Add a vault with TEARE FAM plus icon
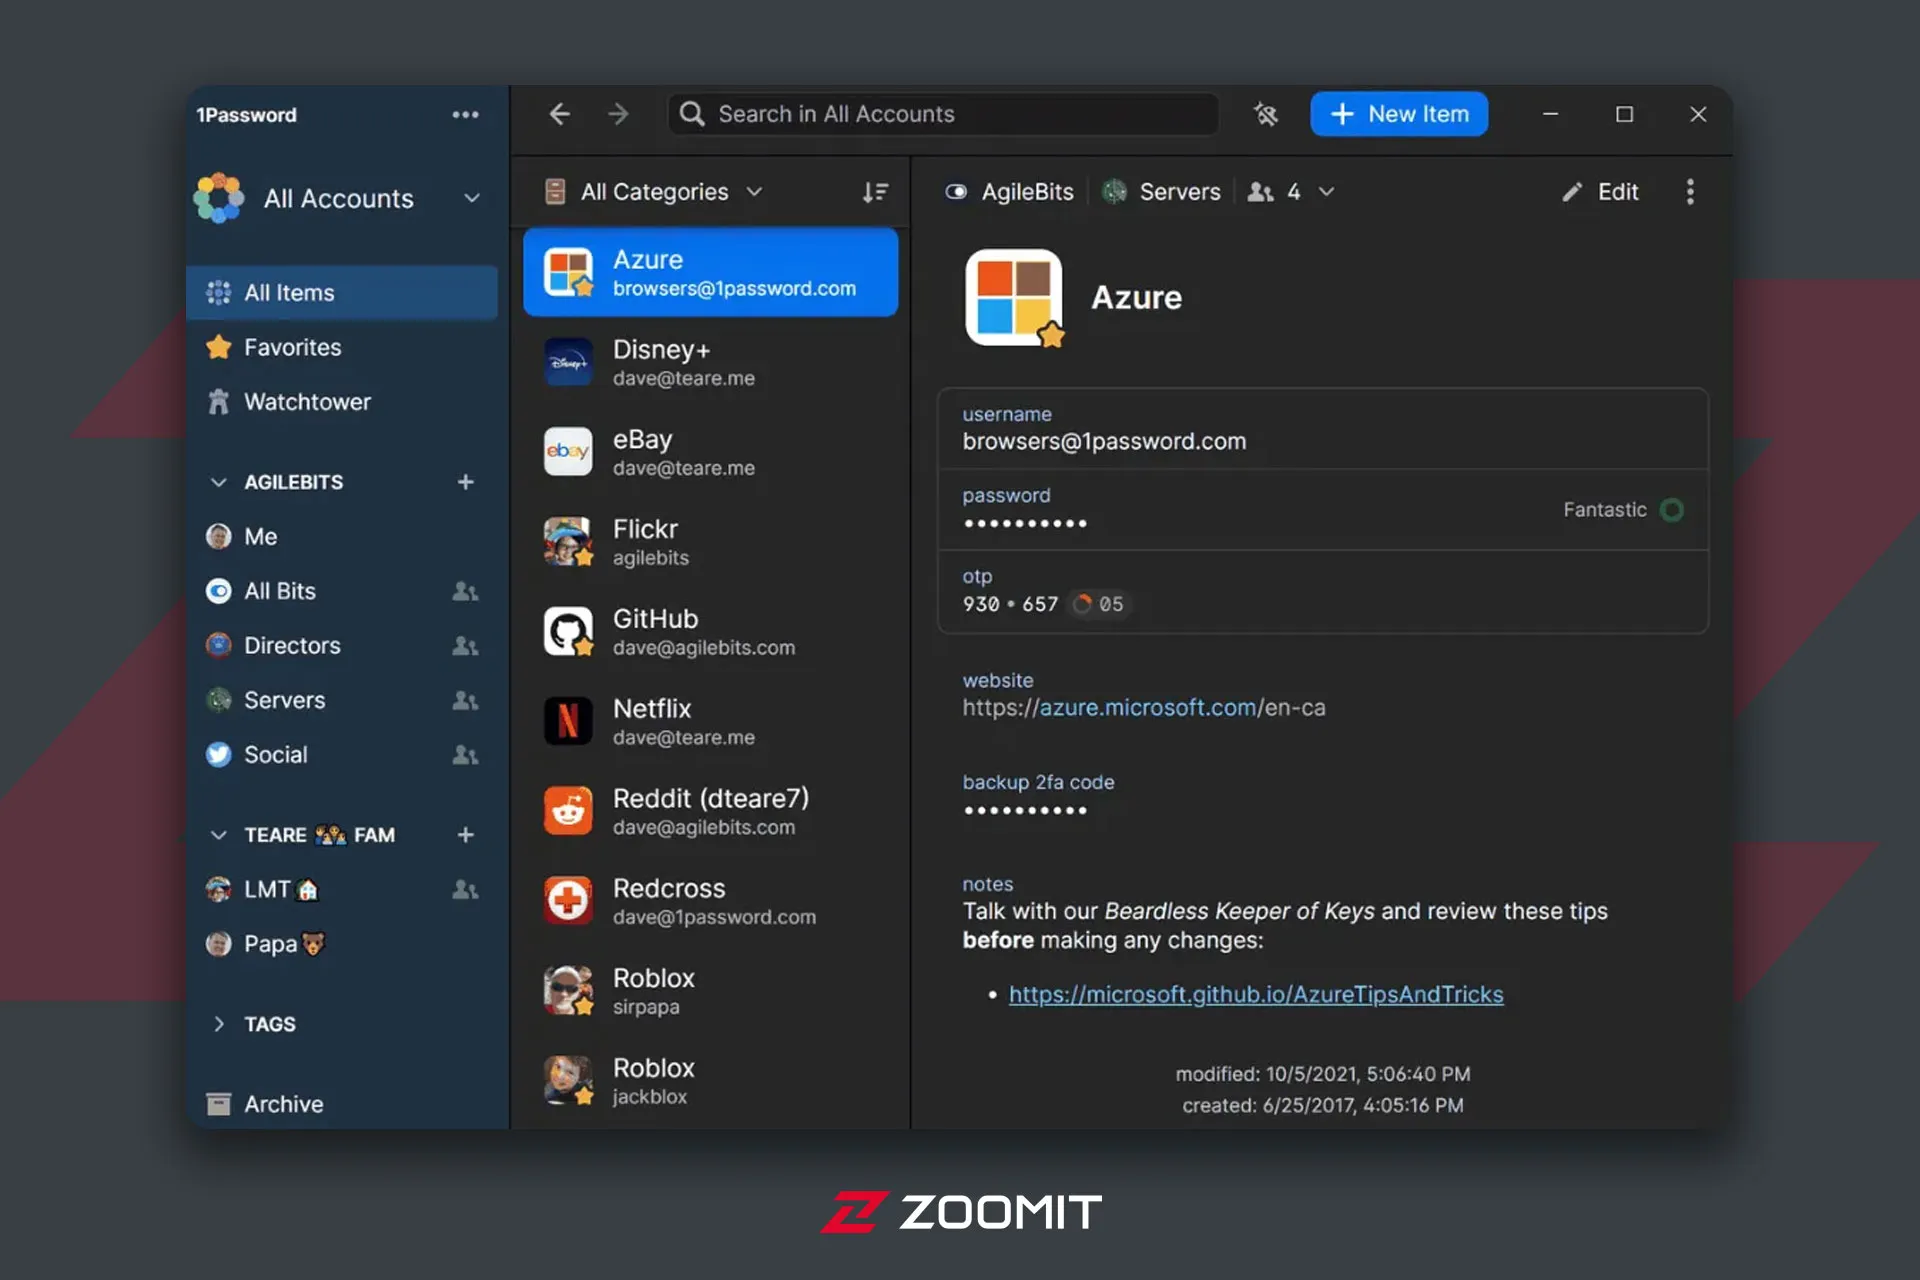The width and height of the screenshot is (1920, 1280). coord(465,835)
